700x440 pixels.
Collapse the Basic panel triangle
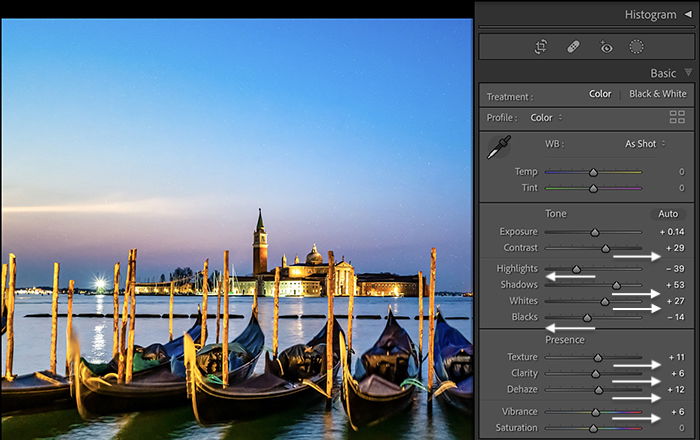pos(688,72)
